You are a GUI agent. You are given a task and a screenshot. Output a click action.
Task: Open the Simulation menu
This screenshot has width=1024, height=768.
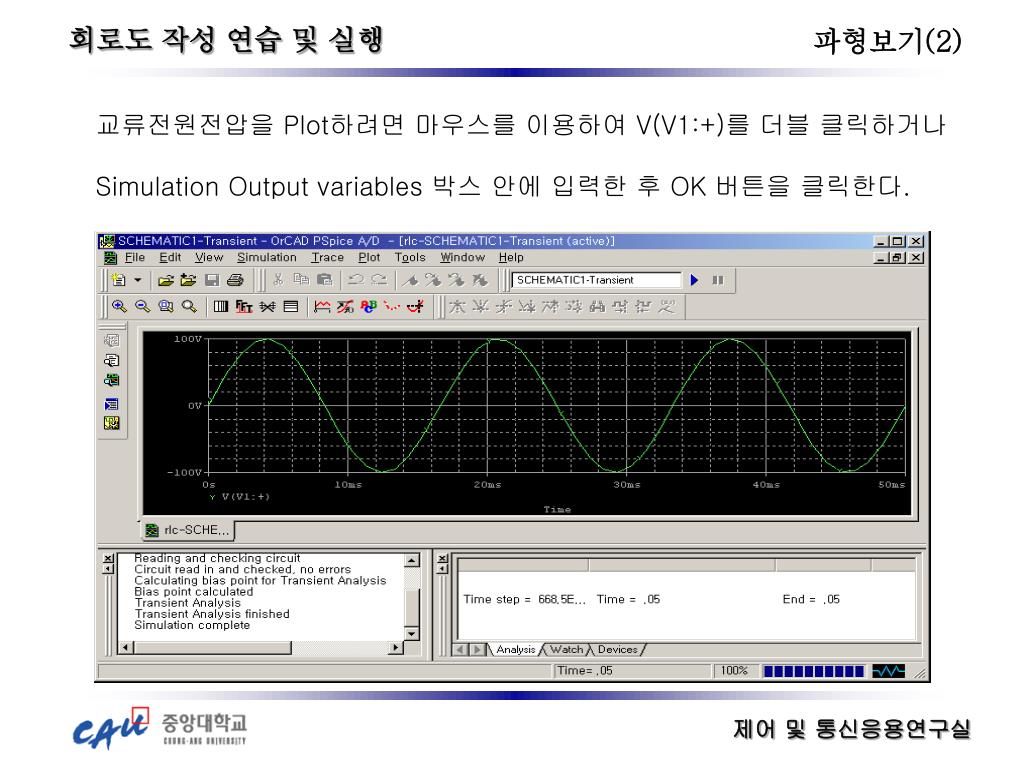(266, 257)
